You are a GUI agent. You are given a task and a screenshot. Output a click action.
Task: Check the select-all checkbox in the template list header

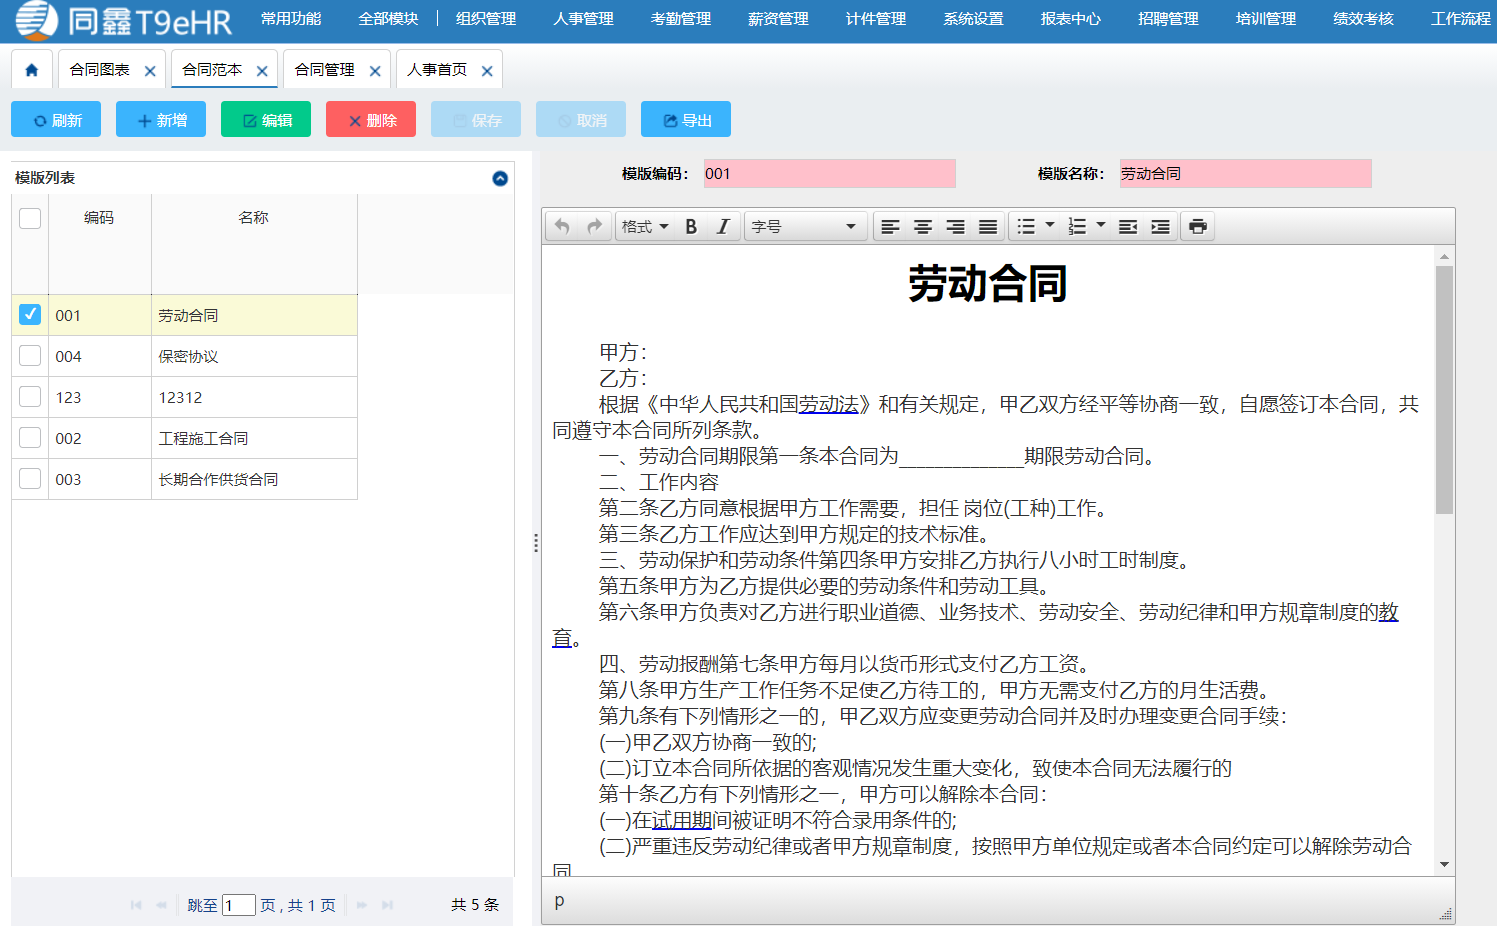pyautogui.click(x=30, y=217)
